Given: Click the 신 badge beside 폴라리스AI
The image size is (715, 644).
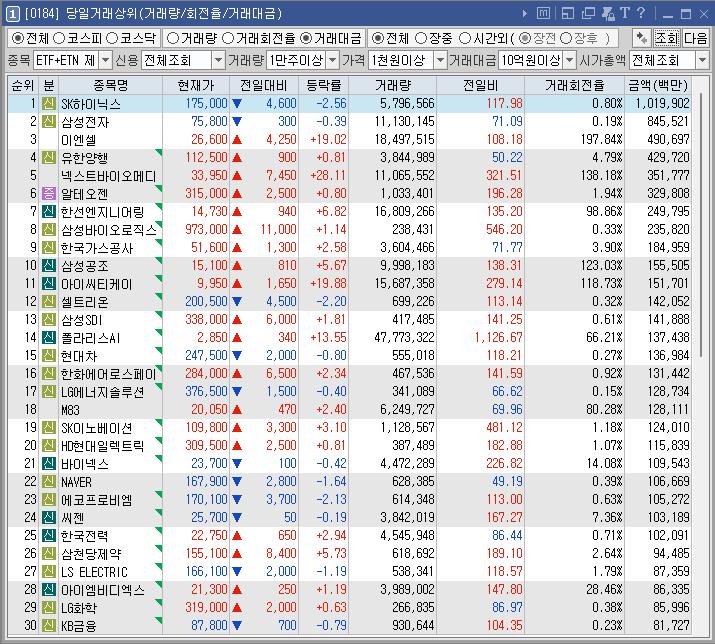Looking at the screenshot, I should tap(49, 338).
